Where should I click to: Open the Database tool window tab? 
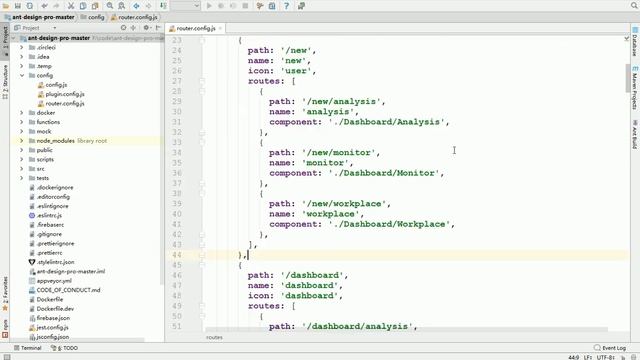(x=635, y=41)
